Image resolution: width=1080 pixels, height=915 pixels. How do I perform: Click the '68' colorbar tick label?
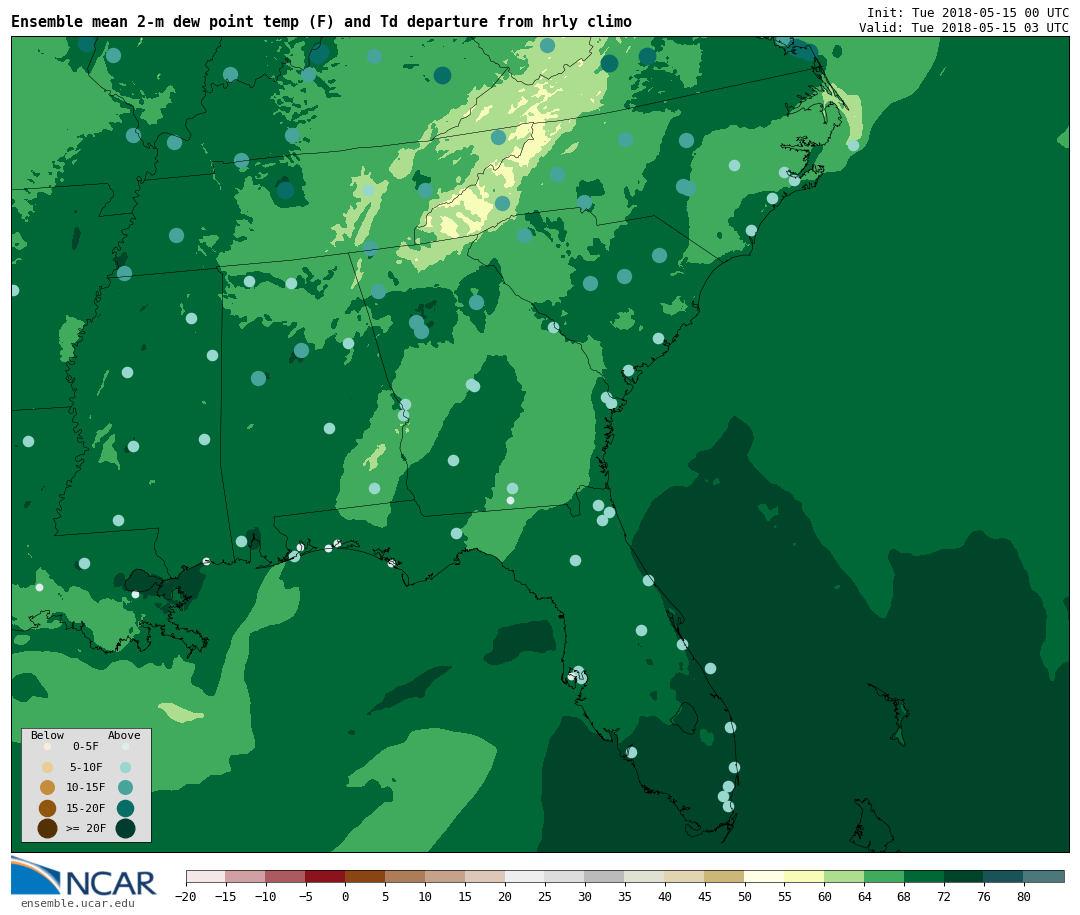[904, 896]
